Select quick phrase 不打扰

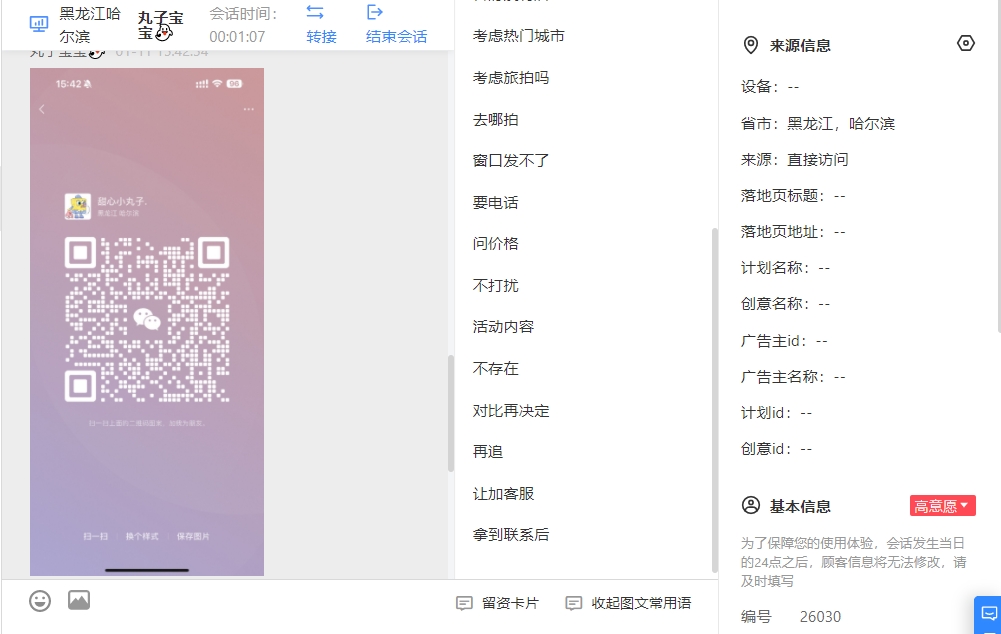click(x=495, y=285)
